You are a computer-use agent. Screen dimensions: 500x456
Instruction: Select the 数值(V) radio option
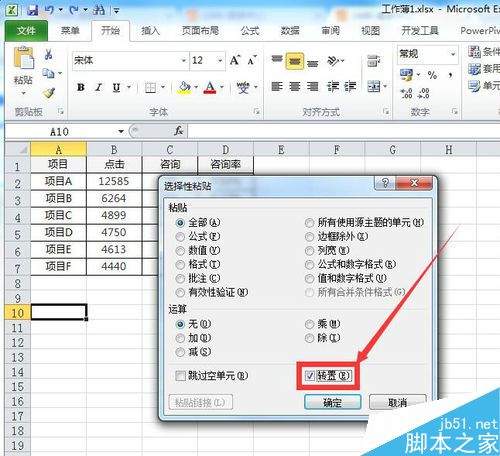tap(180, 251)
